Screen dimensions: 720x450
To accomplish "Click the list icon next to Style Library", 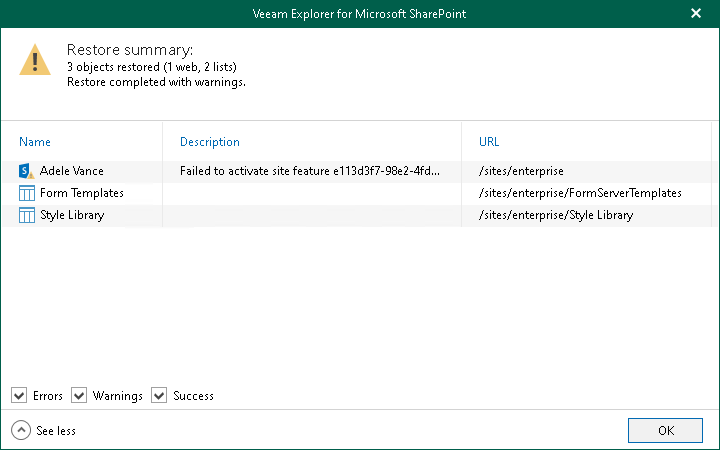I will tap(27, 215).
